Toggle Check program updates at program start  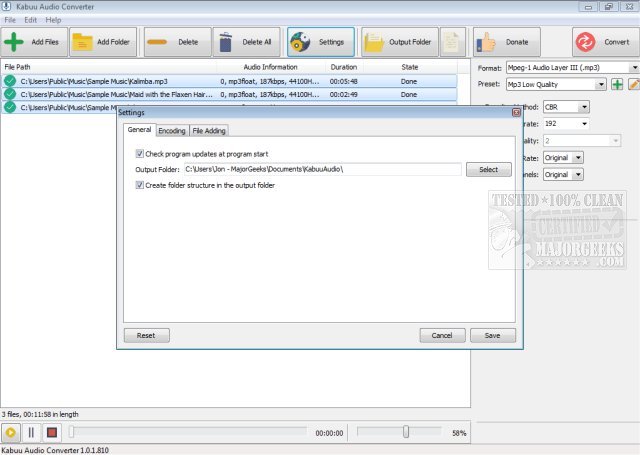click(x=140, y=154)
